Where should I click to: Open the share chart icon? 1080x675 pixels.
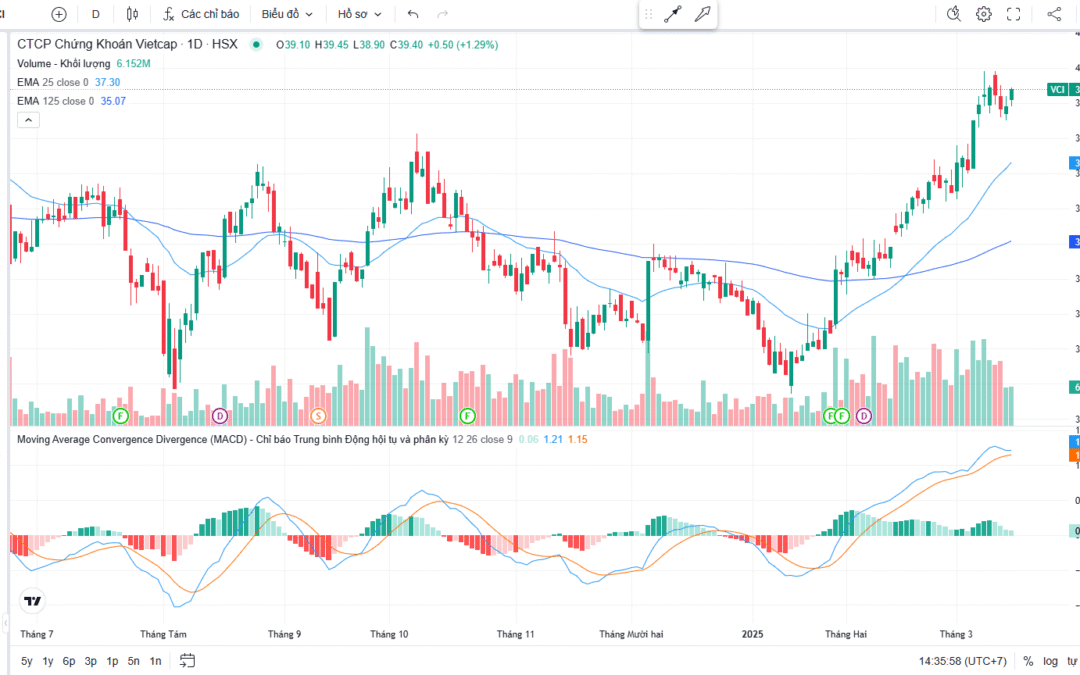click(1054, 14)
